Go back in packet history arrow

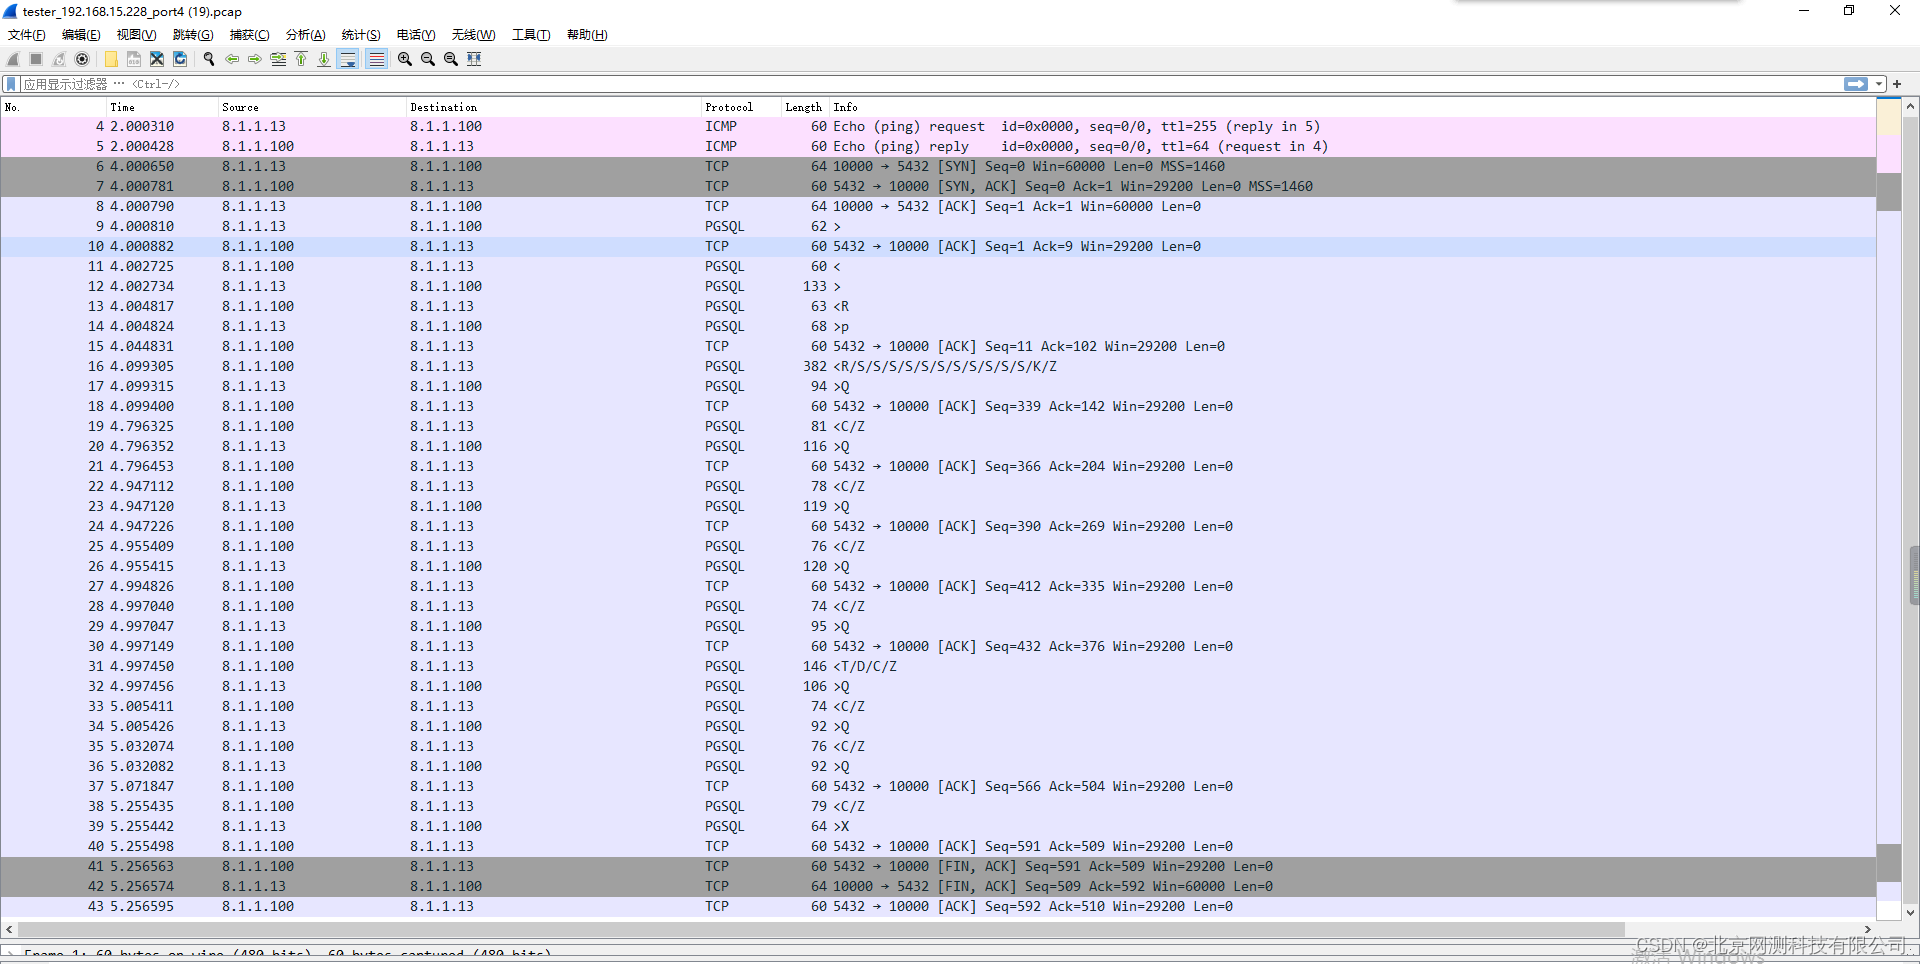pyautogui.click(x=232, y=59)
